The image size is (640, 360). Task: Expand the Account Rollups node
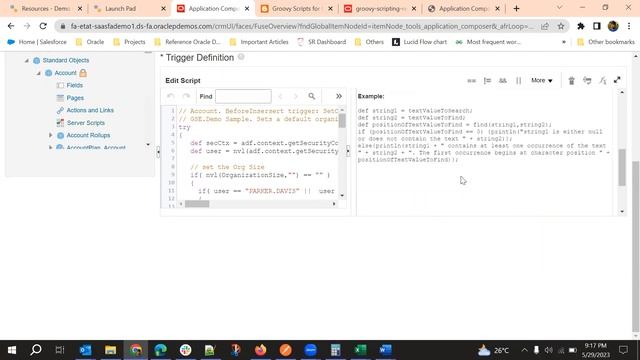51,135
